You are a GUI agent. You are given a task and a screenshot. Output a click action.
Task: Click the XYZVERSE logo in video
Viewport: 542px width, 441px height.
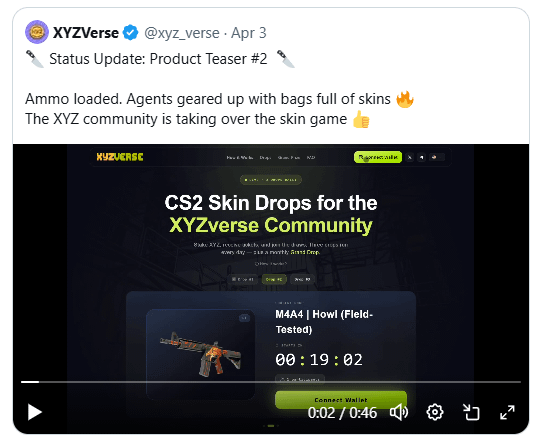point(120,157)
